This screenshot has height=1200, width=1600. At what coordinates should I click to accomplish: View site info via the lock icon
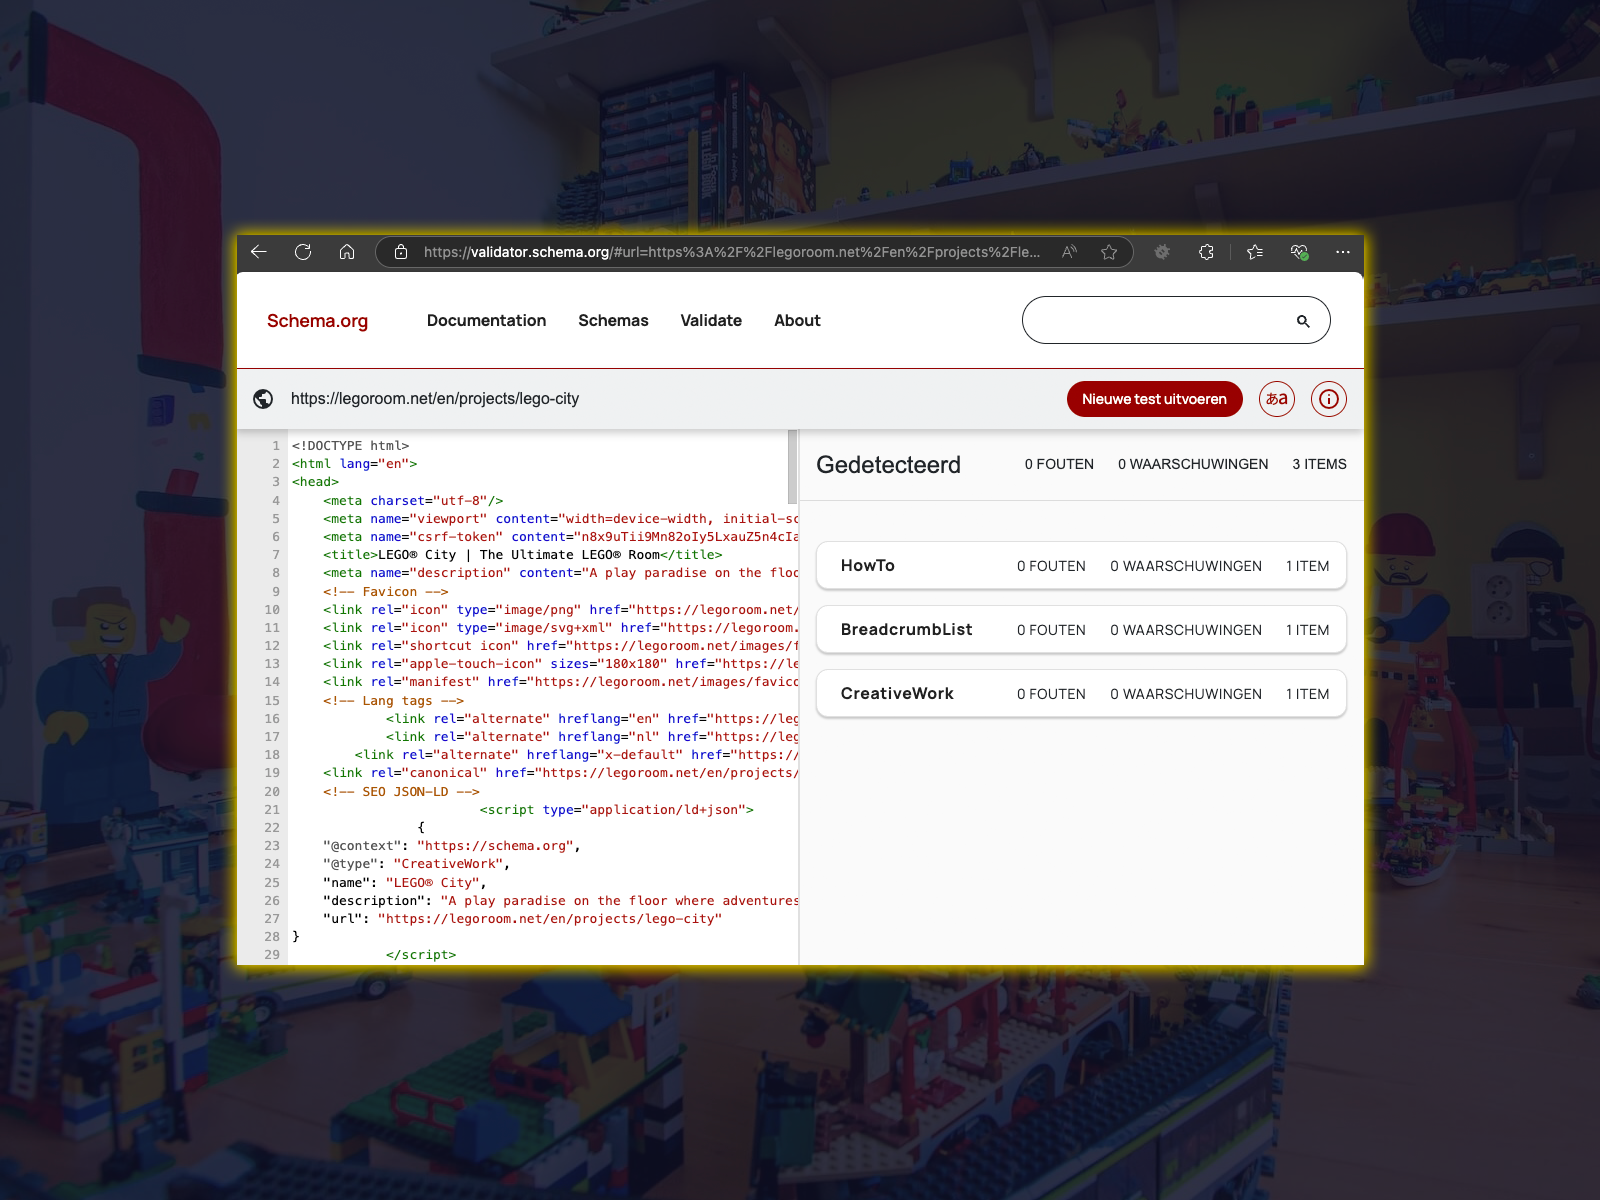coord(401,252)
